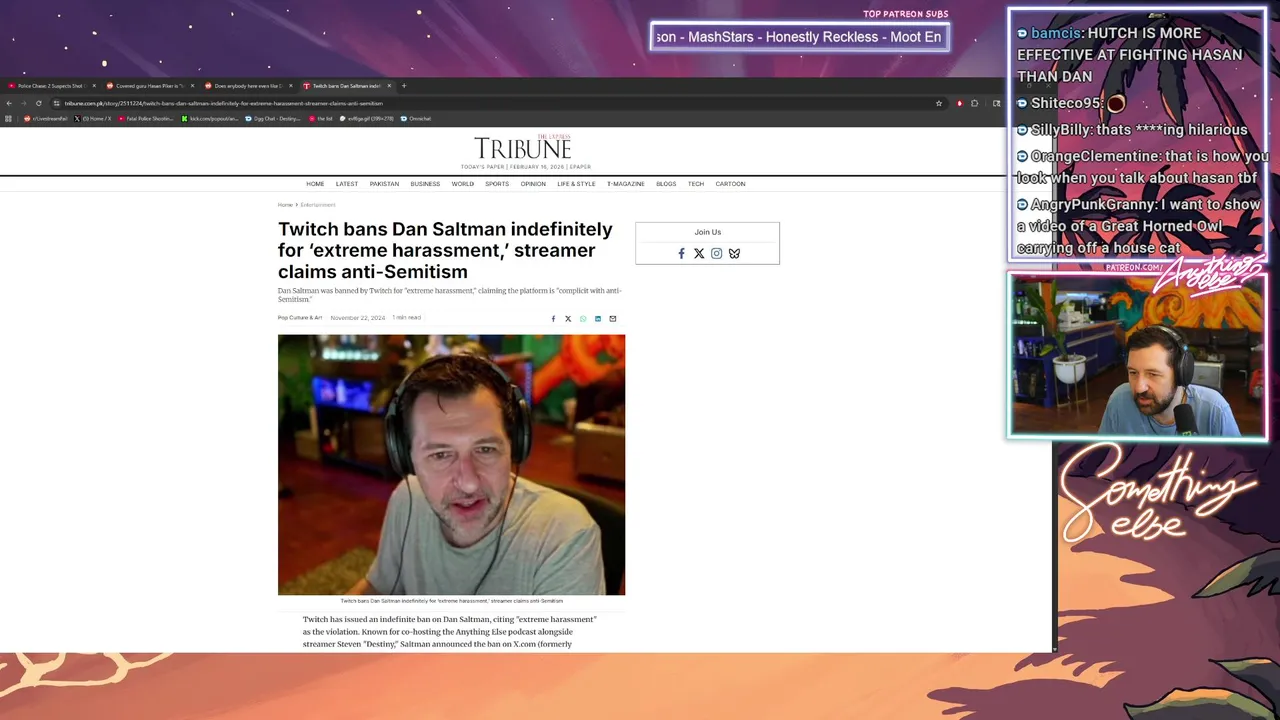The width and height of the screenshot is (1280, 720).
Task: Open kick.com popout bookmark
Action: [x=210, y=118]
